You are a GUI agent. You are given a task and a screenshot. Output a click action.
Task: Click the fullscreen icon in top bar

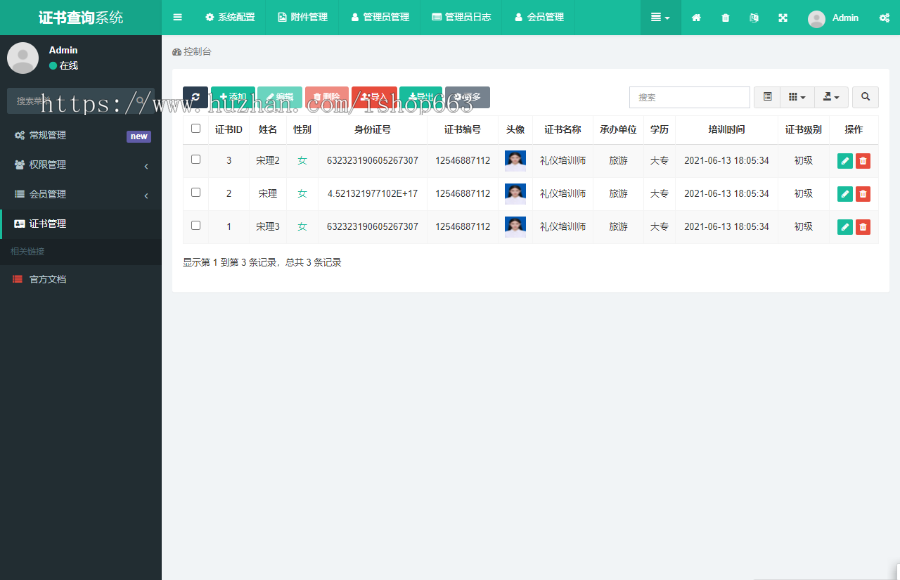point(783,18)
